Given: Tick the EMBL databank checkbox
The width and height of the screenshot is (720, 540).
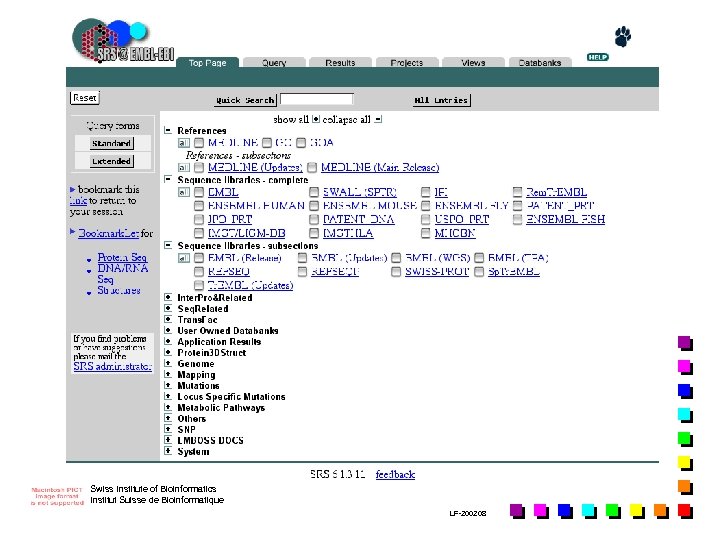Looking at the screenshot, I should point(199,192).
